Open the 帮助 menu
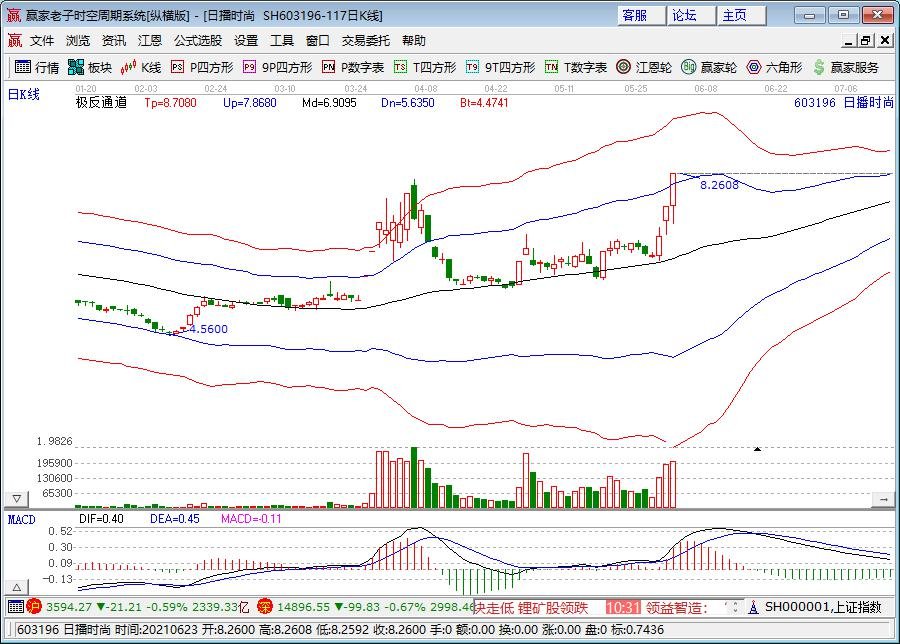900x644 pixels. [x=413, y=40]
